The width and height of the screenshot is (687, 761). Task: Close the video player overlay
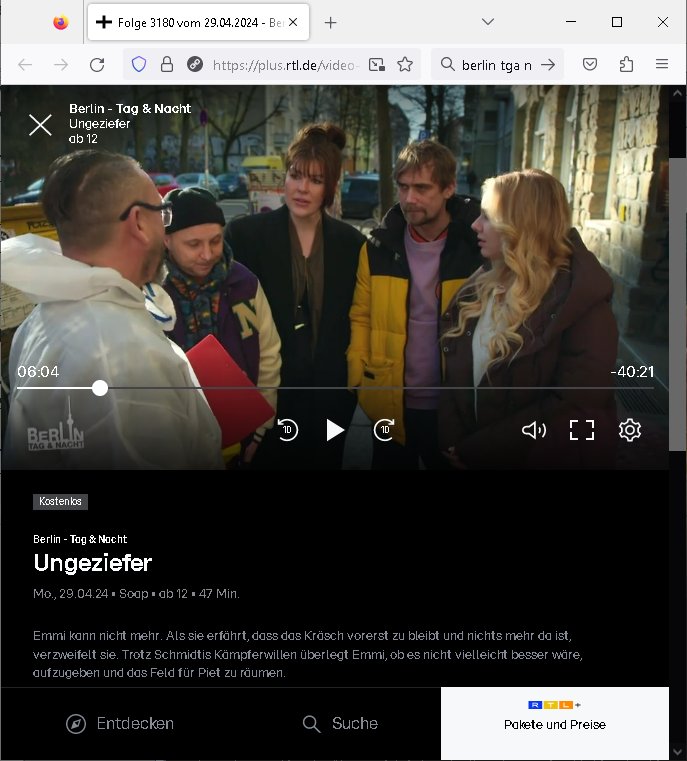pyautogui.click(x=40, y=124)
